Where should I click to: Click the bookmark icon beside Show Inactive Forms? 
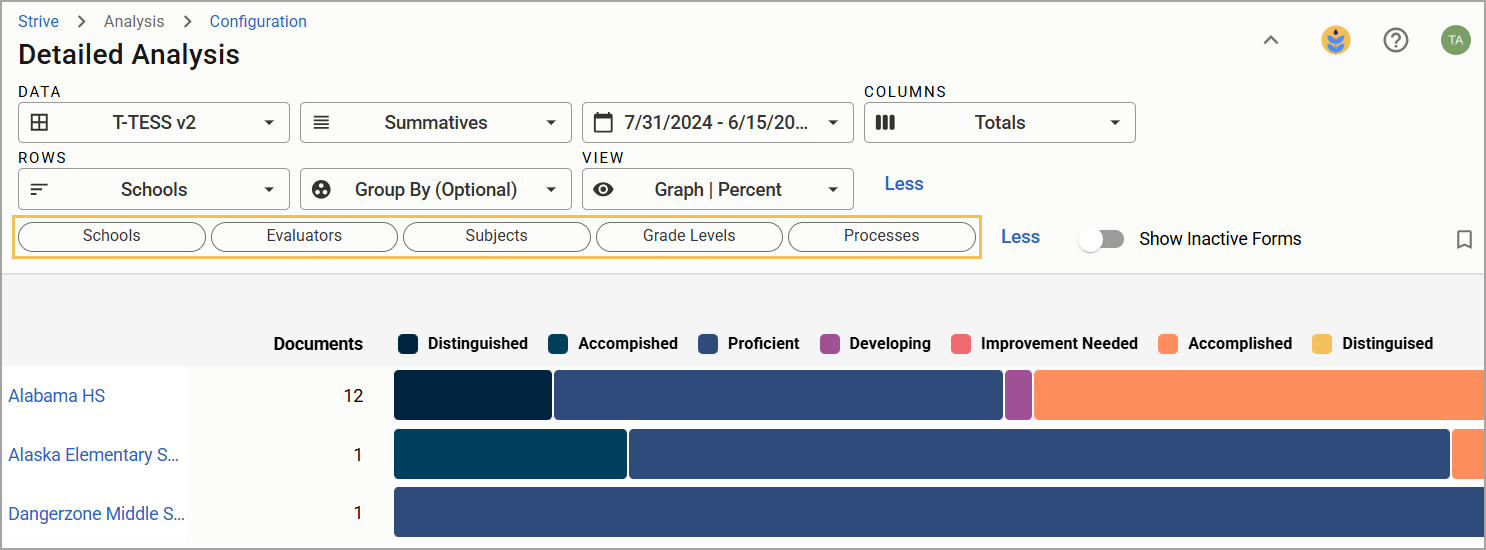[x=1464, y=239]
